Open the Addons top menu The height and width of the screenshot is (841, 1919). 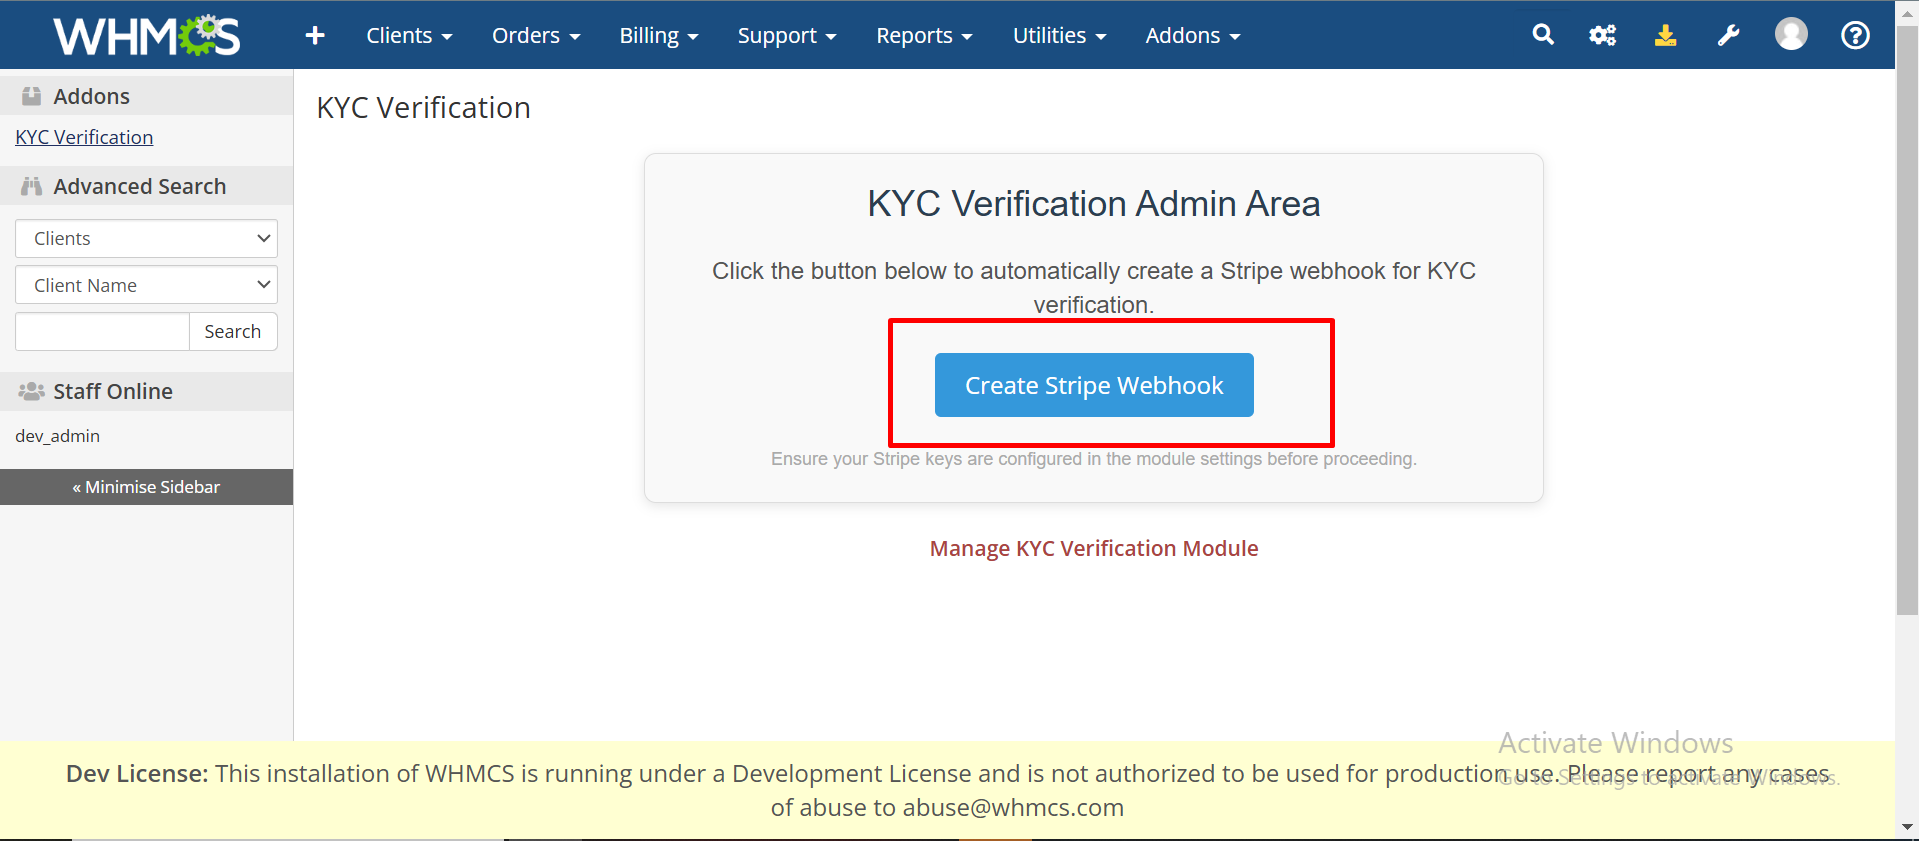[x=1193, y=36]
